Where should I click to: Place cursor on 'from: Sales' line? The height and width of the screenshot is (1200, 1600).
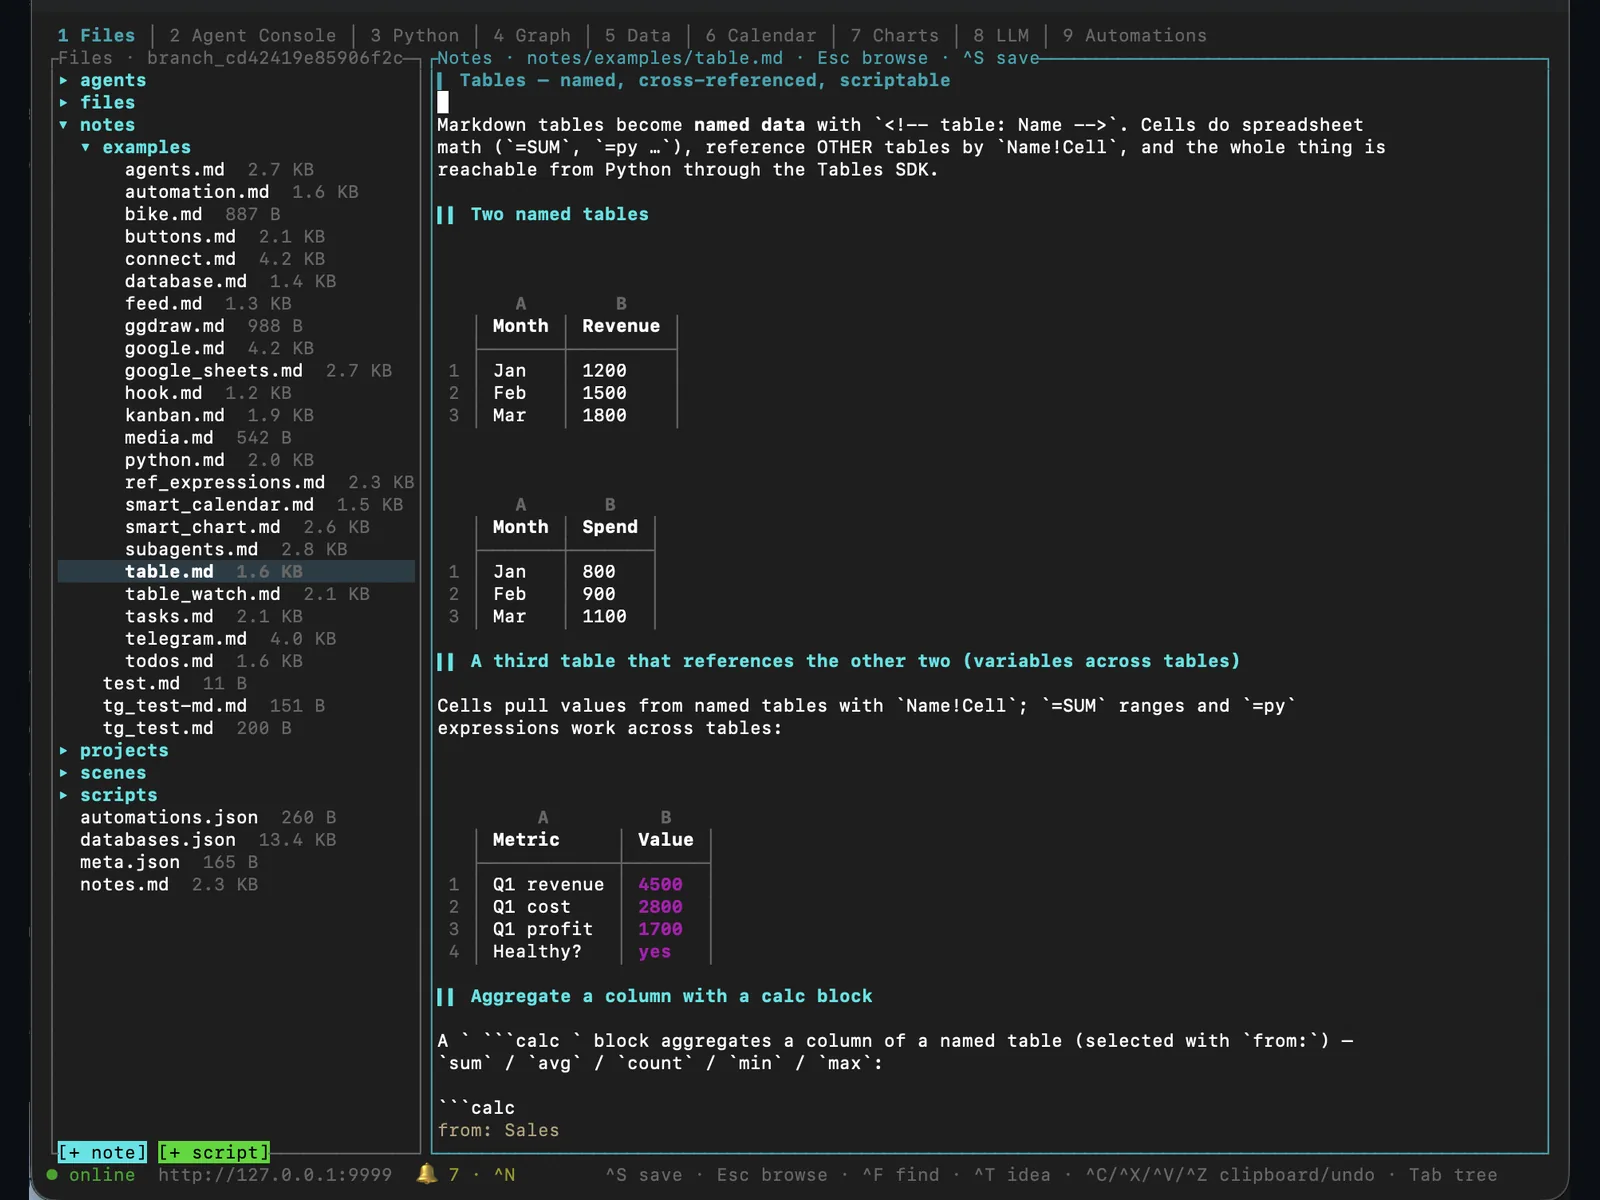click(498, 1130)
